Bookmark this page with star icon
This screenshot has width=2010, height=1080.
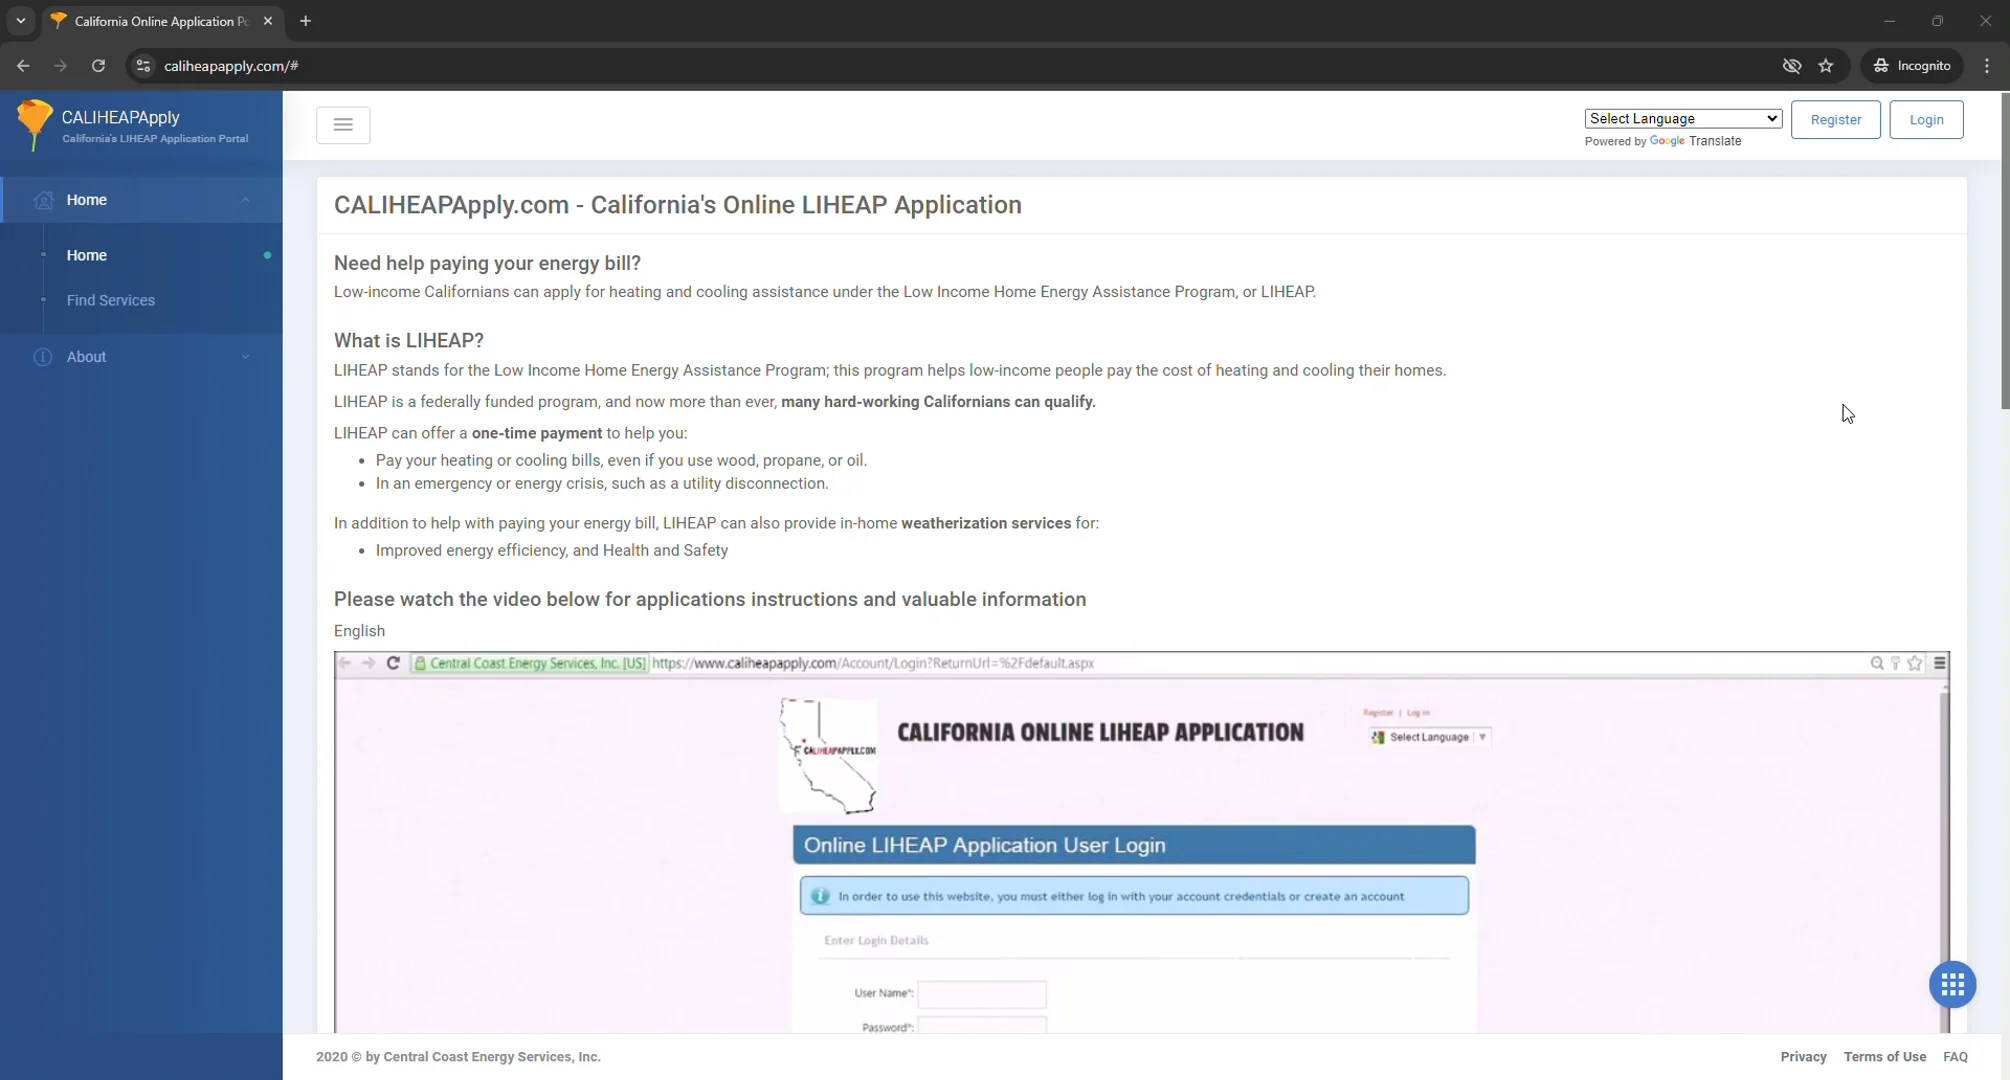click(1826, 66)
